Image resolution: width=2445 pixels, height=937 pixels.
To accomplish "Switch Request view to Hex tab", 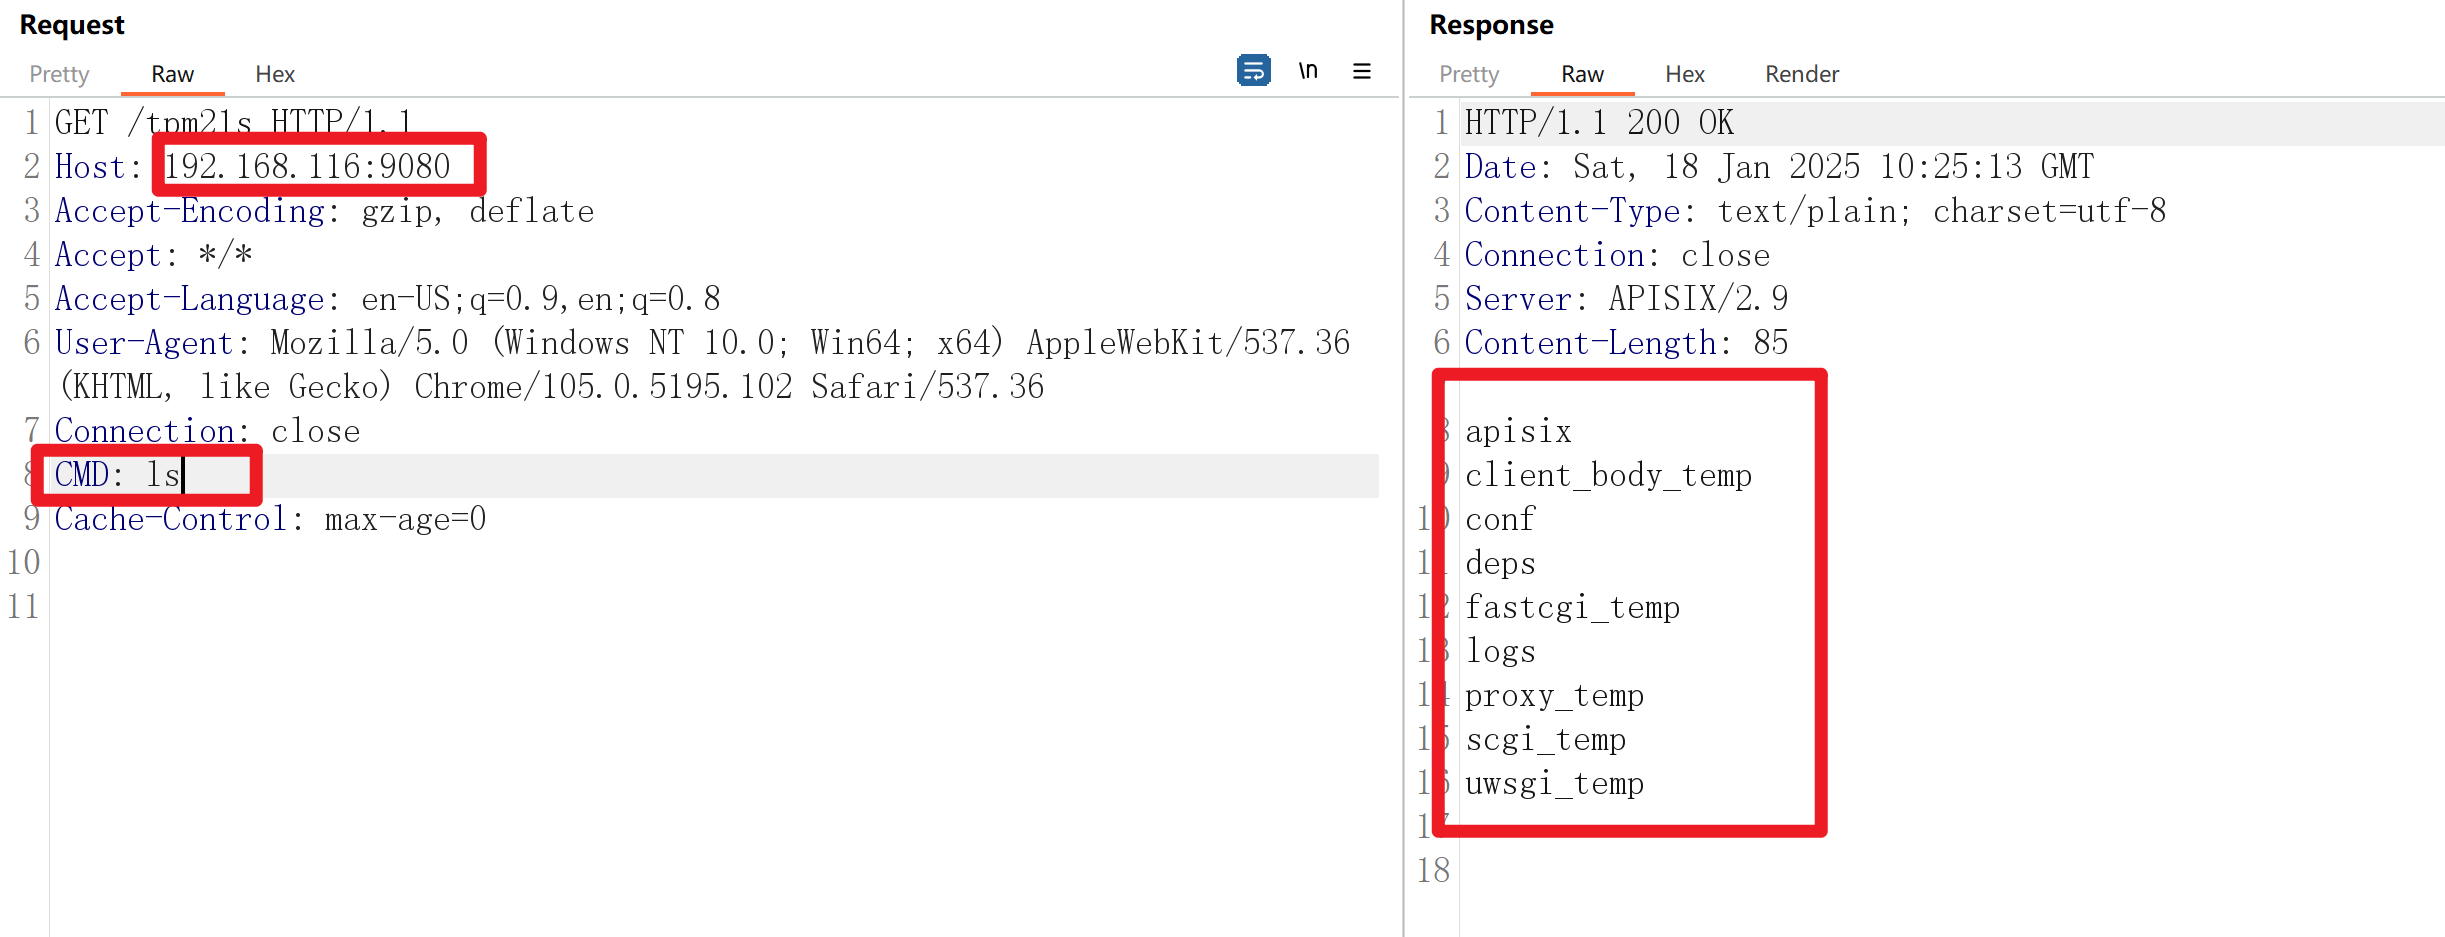I will click(275, 74).
